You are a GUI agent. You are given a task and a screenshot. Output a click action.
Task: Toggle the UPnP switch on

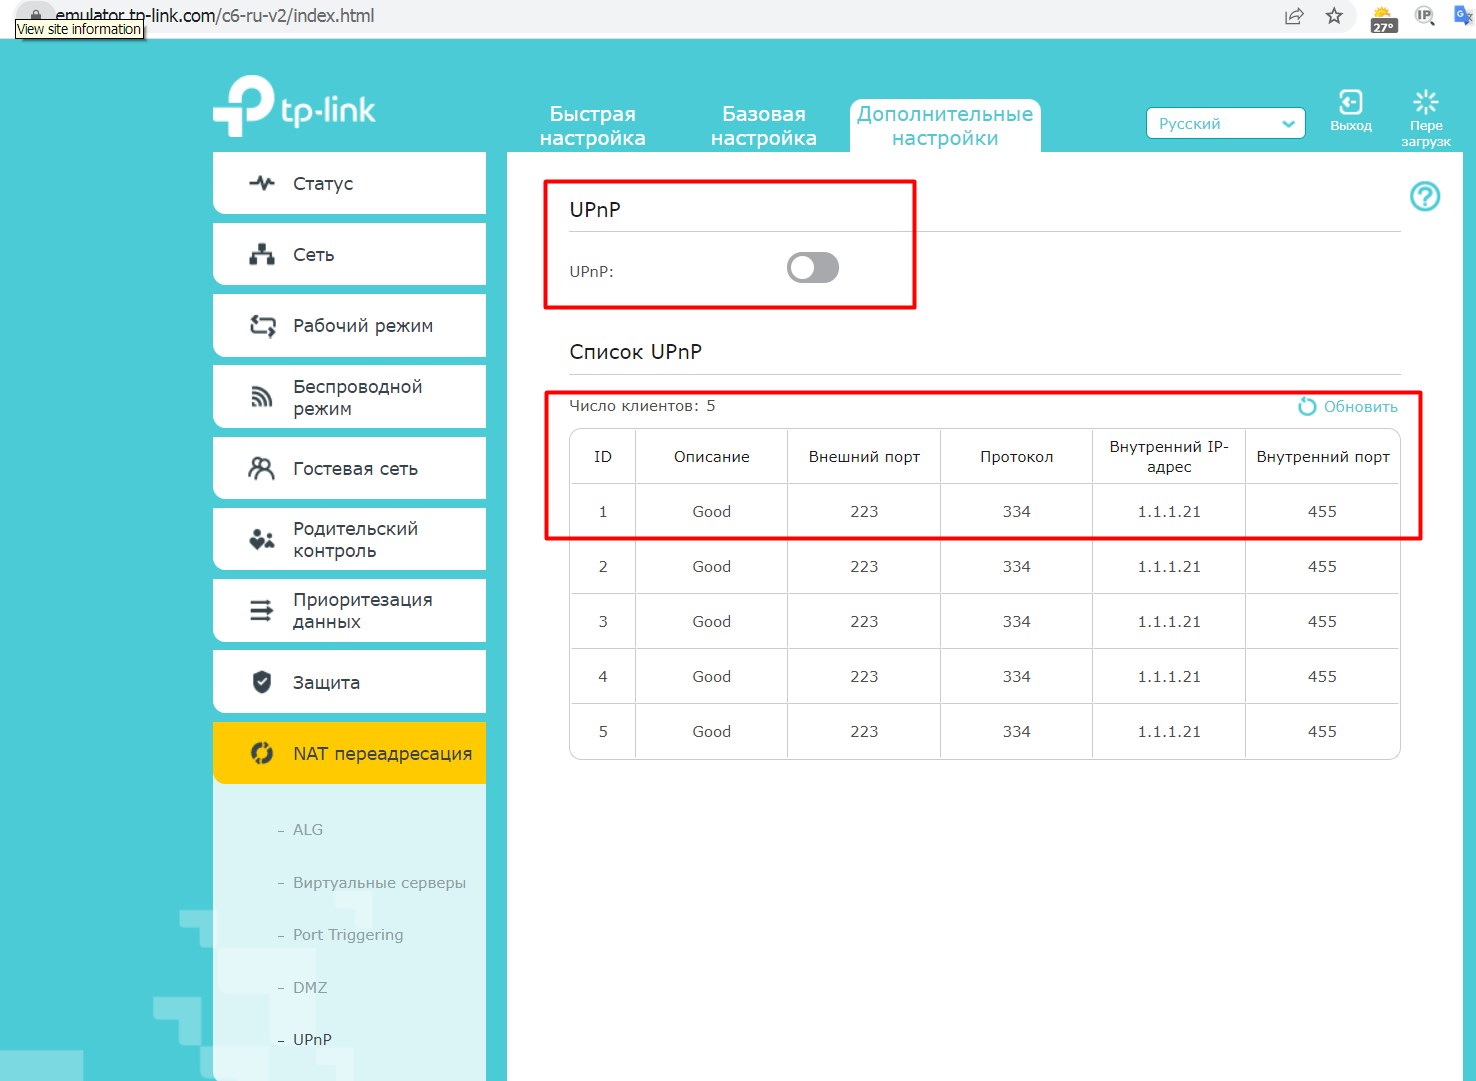pos(812,268)
